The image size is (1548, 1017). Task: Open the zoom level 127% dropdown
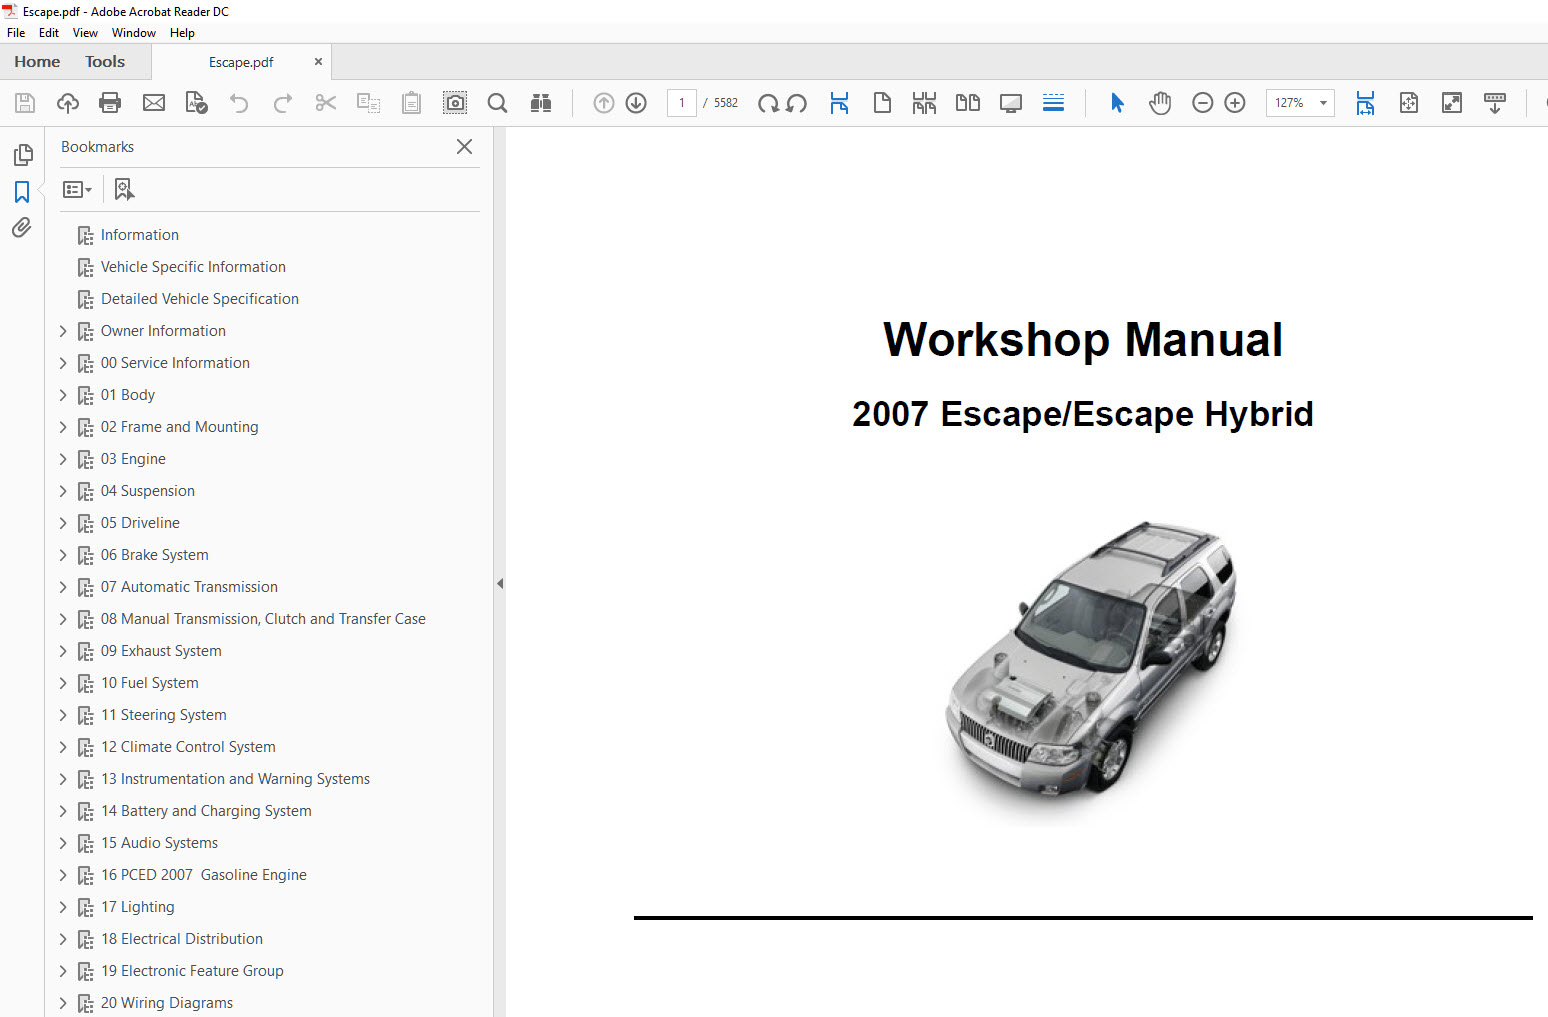click(1323, 103)
